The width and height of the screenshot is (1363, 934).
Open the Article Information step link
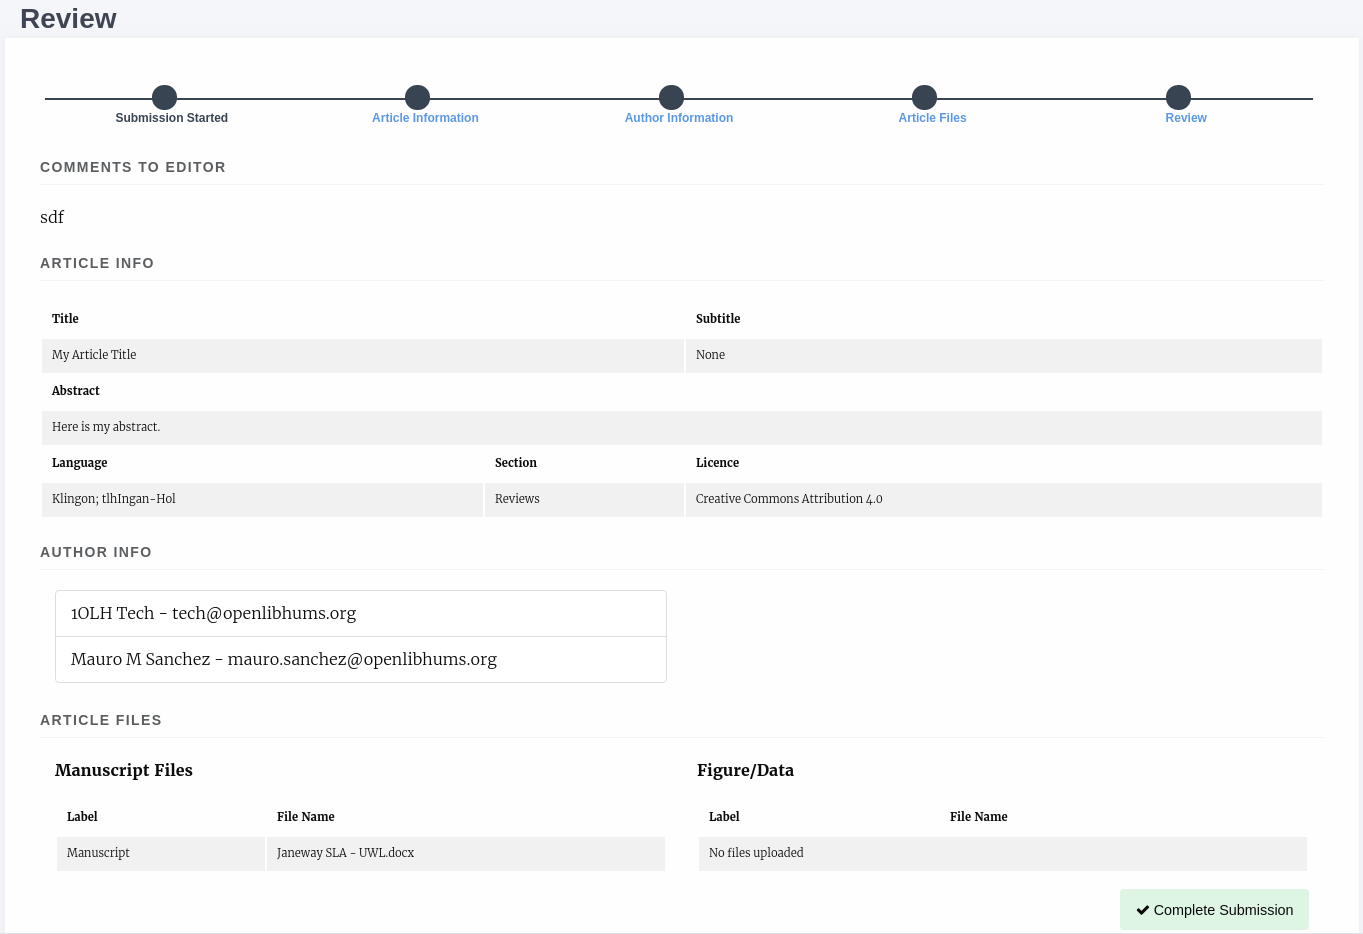(x=425, y=118)
